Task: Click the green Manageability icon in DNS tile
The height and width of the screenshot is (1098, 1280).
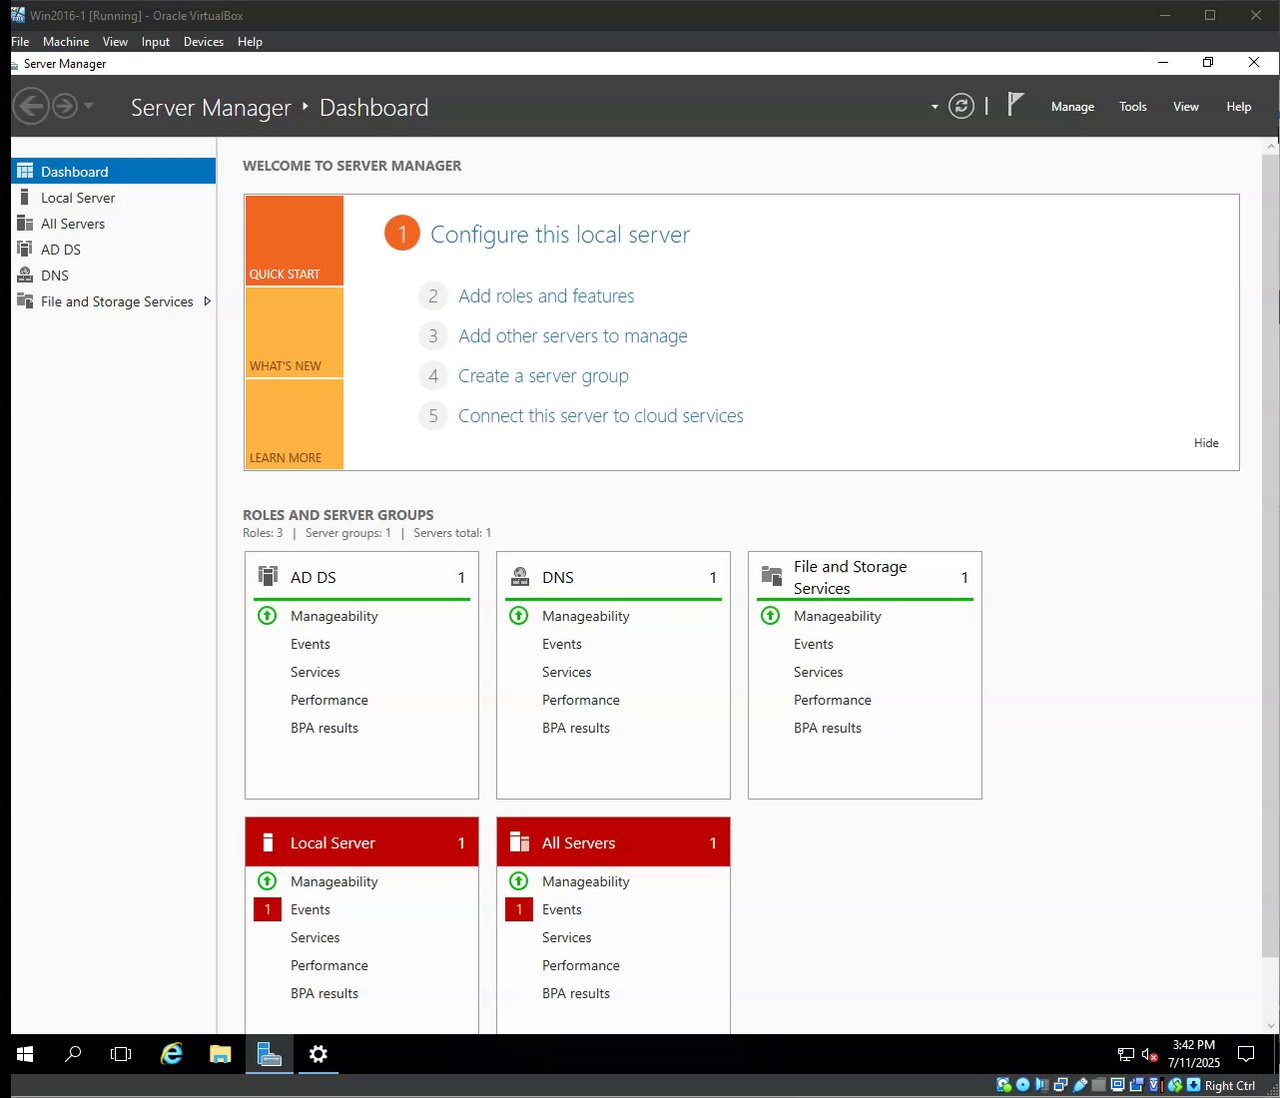Action: tap(519, 616)
